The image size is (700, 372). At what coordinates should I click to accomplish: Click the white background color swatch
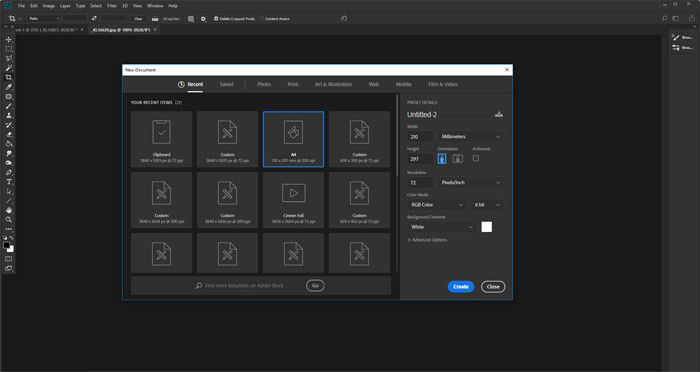click(487, 227)
